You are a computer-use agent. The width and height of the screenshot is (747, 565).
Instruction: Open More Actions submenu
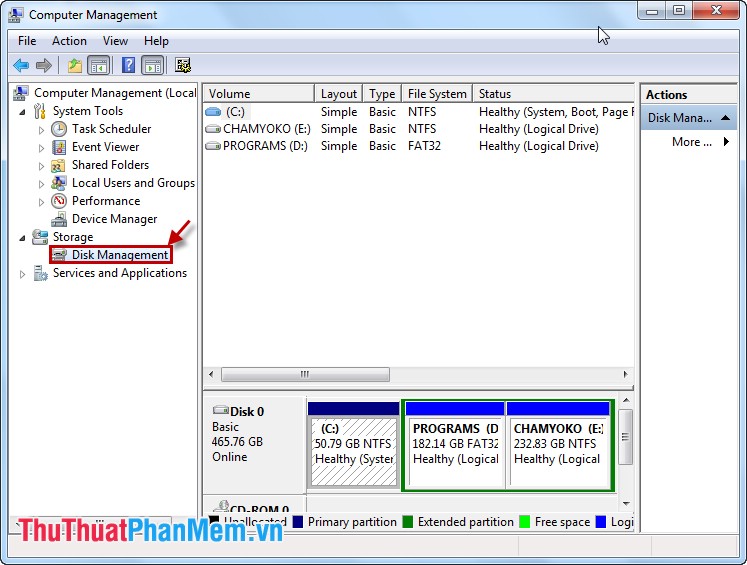click(x=700, y=142)
